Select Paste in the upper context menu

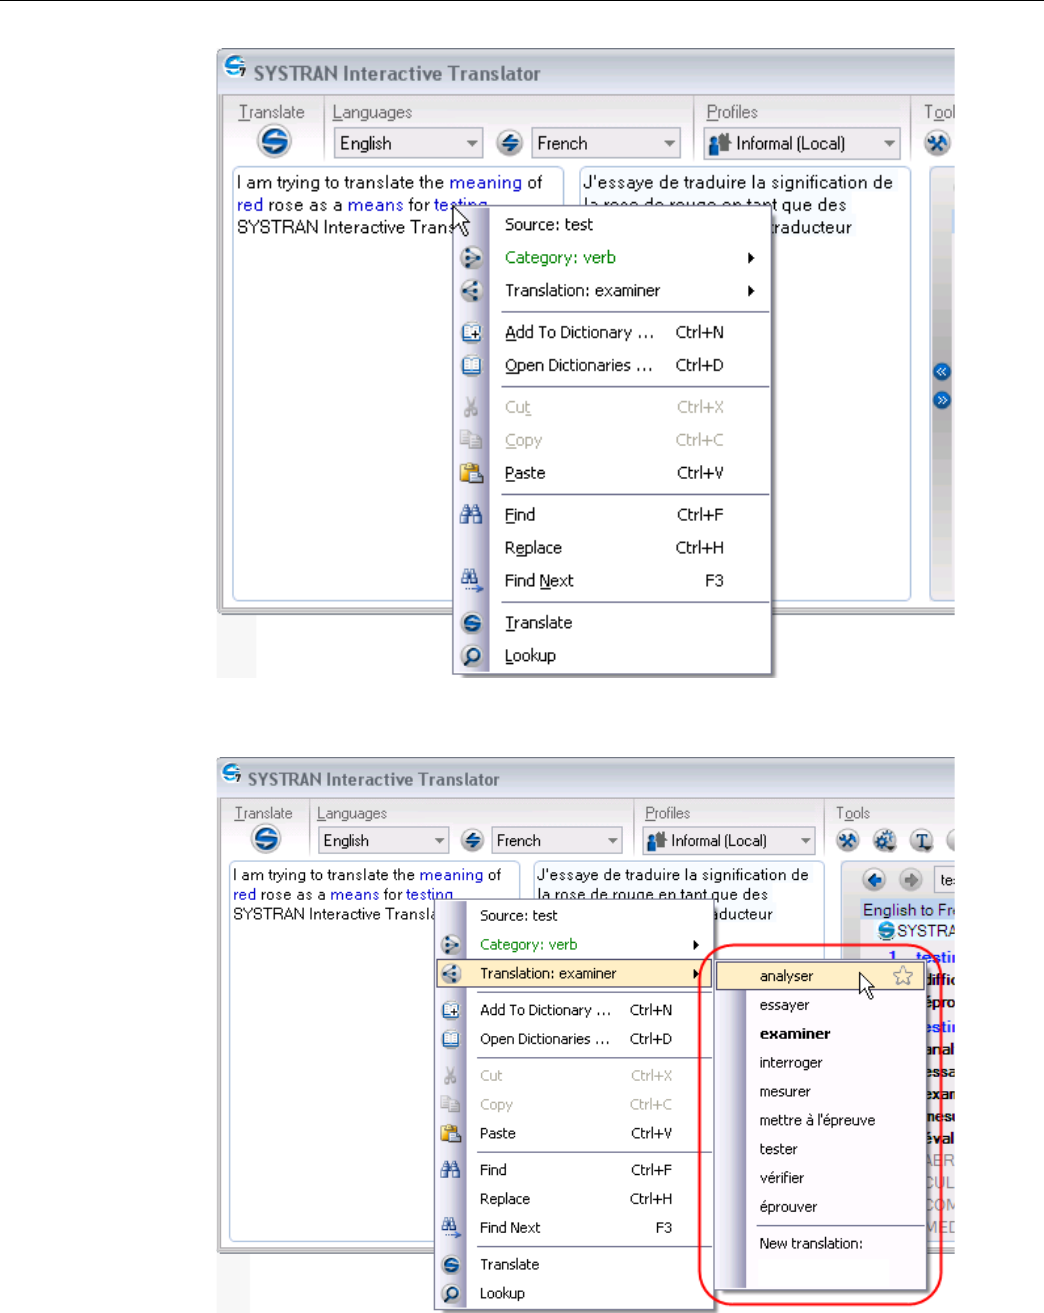tap(629, 473)
